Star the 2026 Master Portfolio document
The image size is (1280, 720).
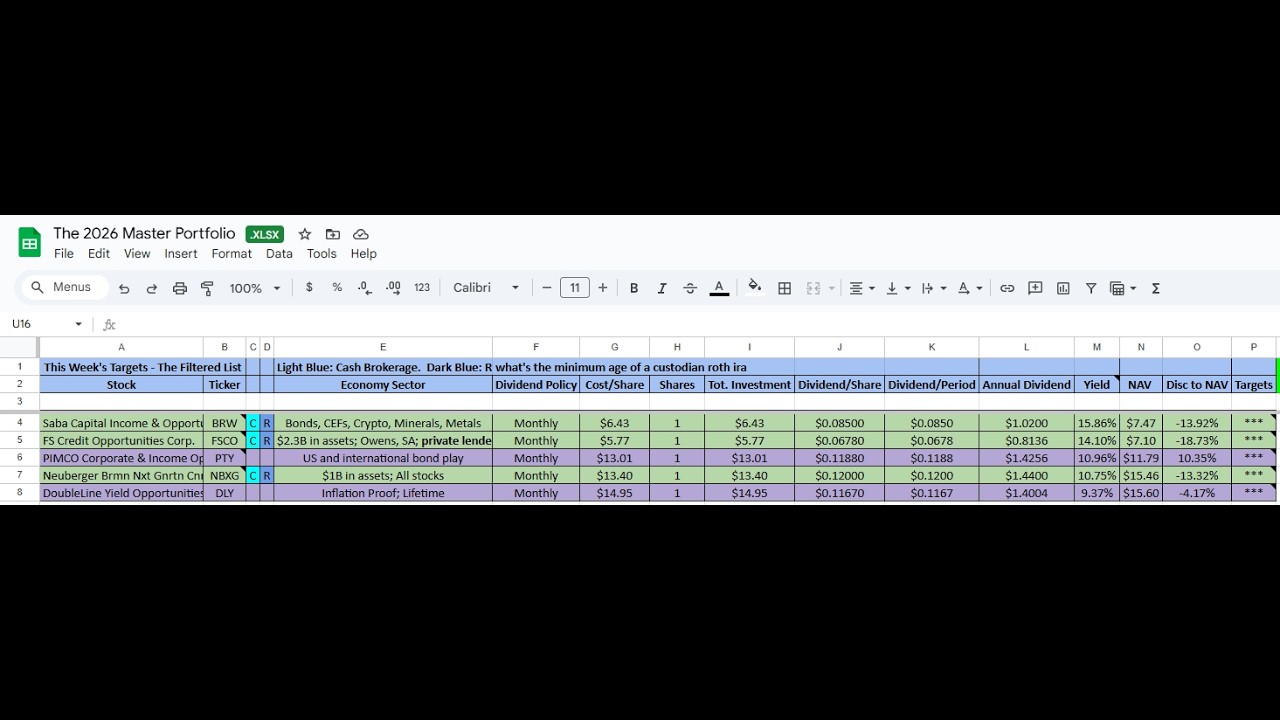[305, 234]
